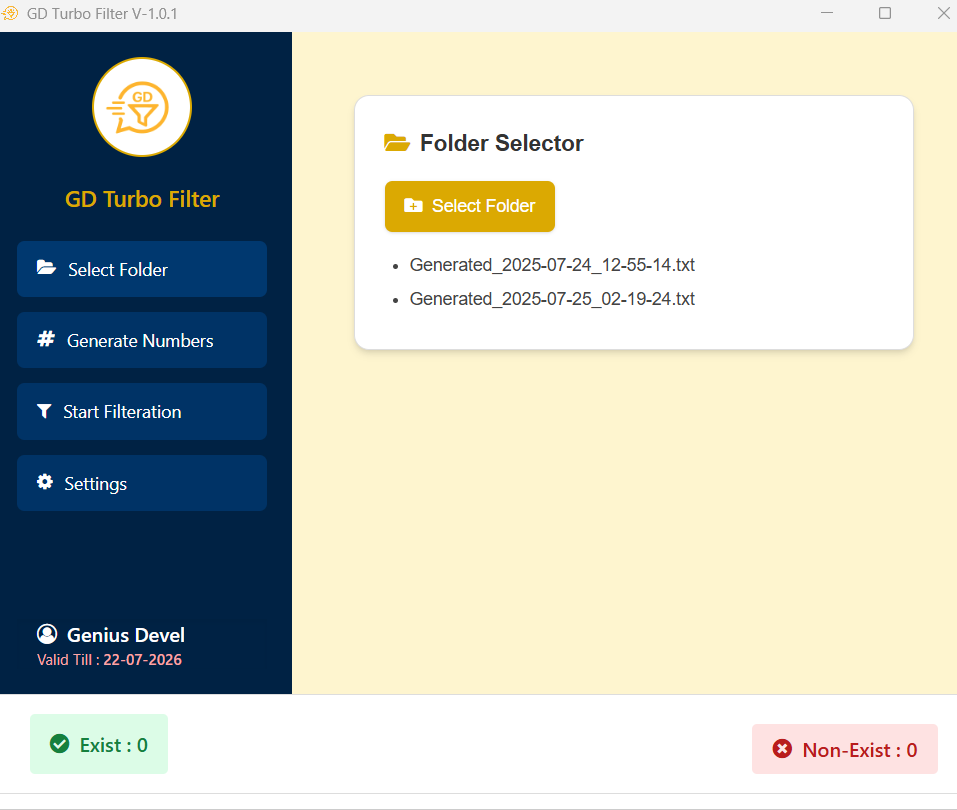Open the Select Folder sidebar menu

coord(142,269)
